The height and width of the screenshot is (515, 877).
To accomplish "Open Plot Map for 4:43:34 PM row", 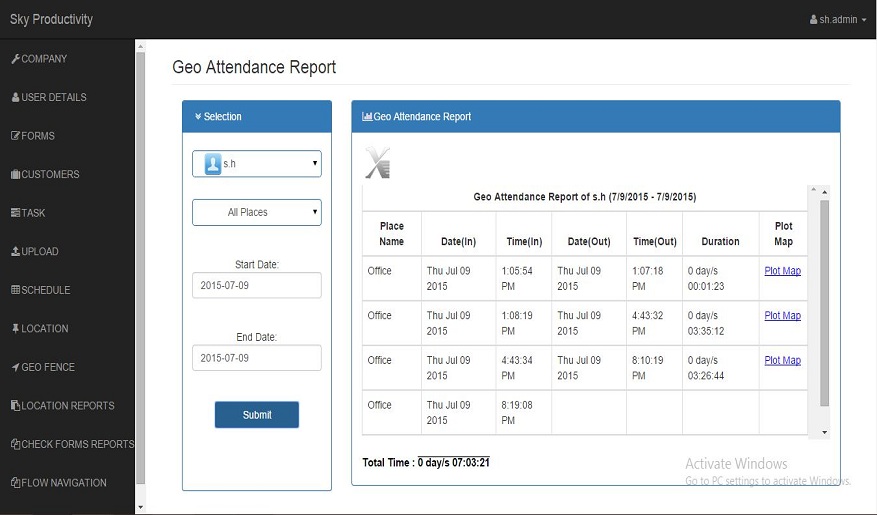I will click(x=782, y=360).
